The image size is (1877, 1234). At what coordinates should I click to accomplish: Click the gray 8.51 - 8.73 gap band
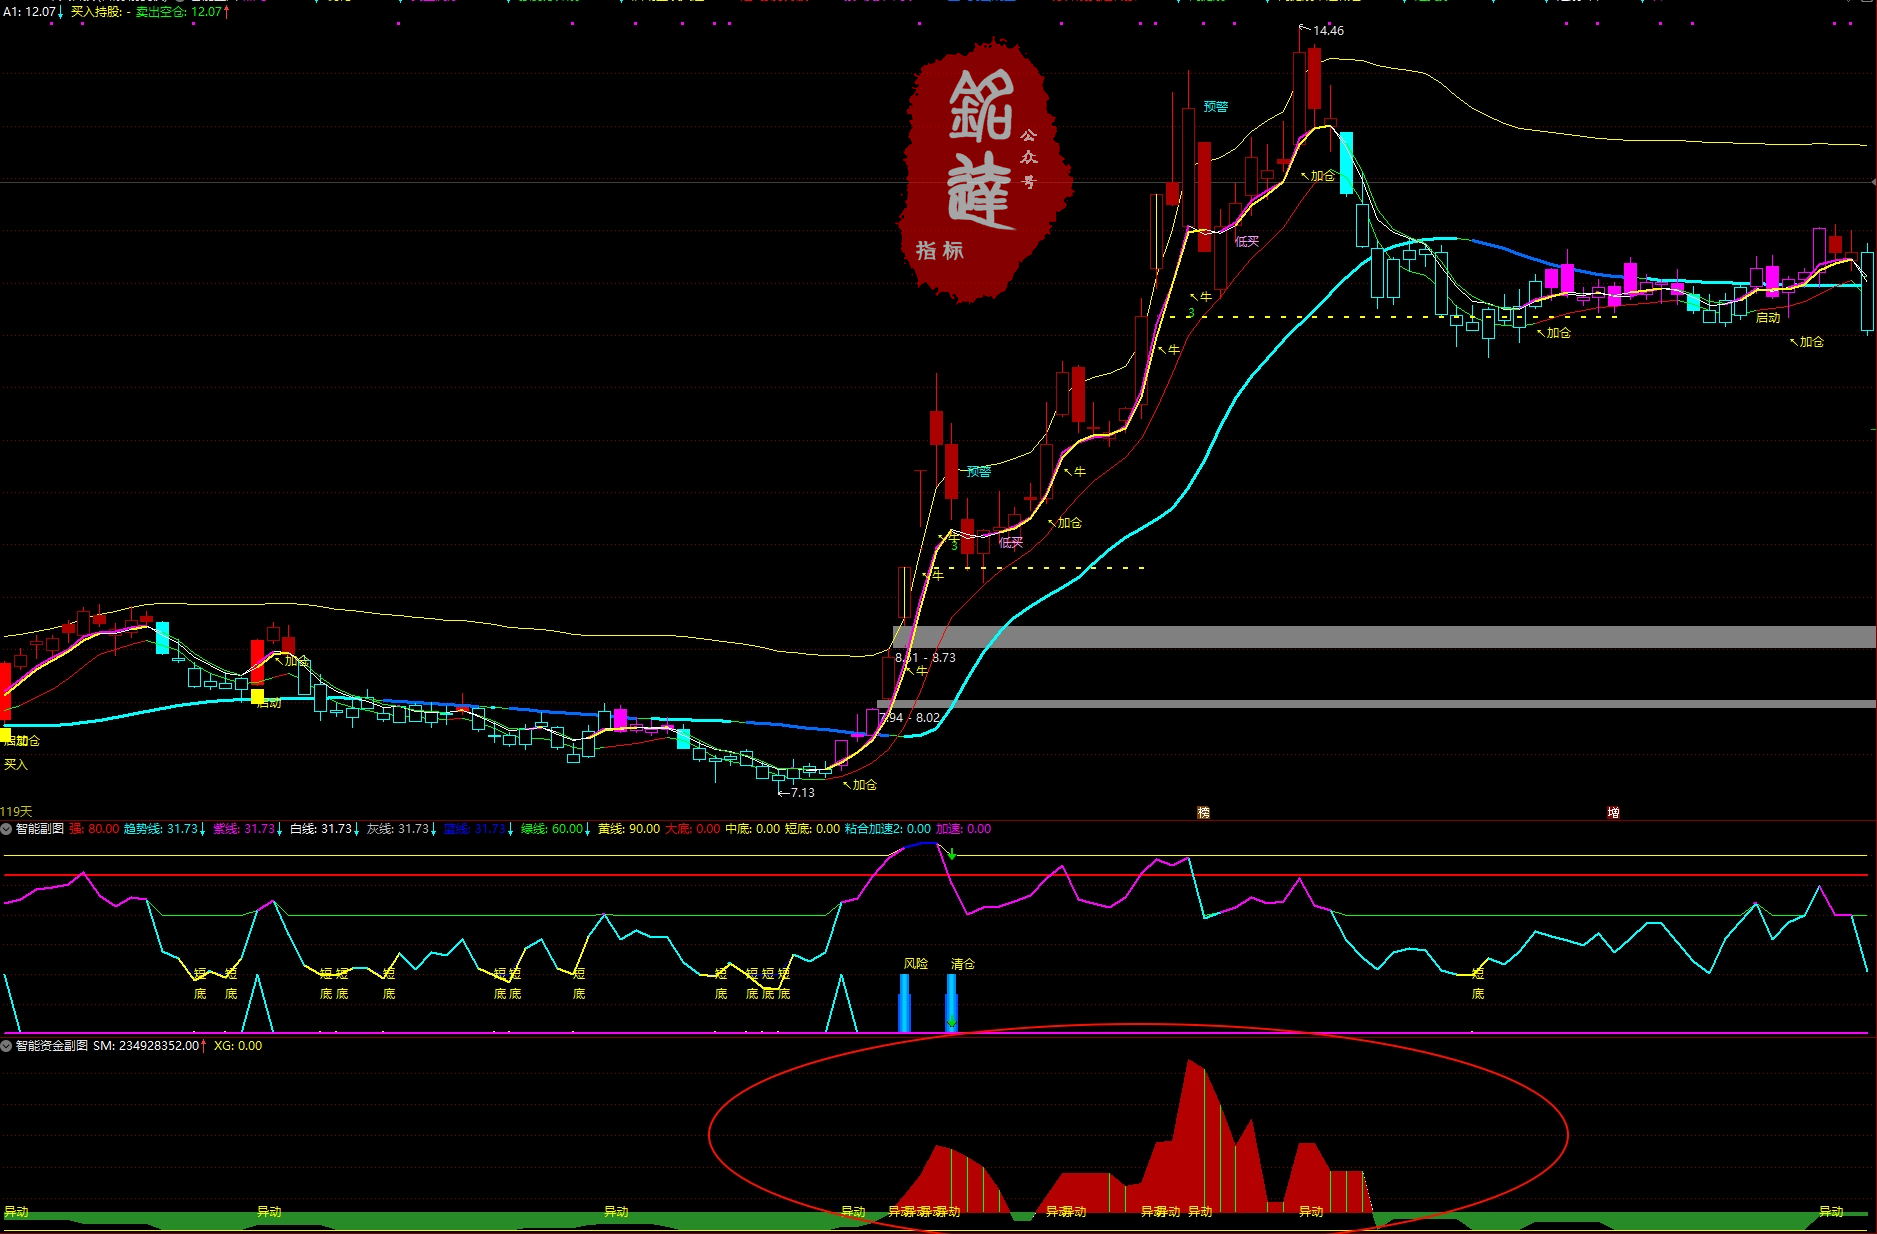coord(1400,637)
